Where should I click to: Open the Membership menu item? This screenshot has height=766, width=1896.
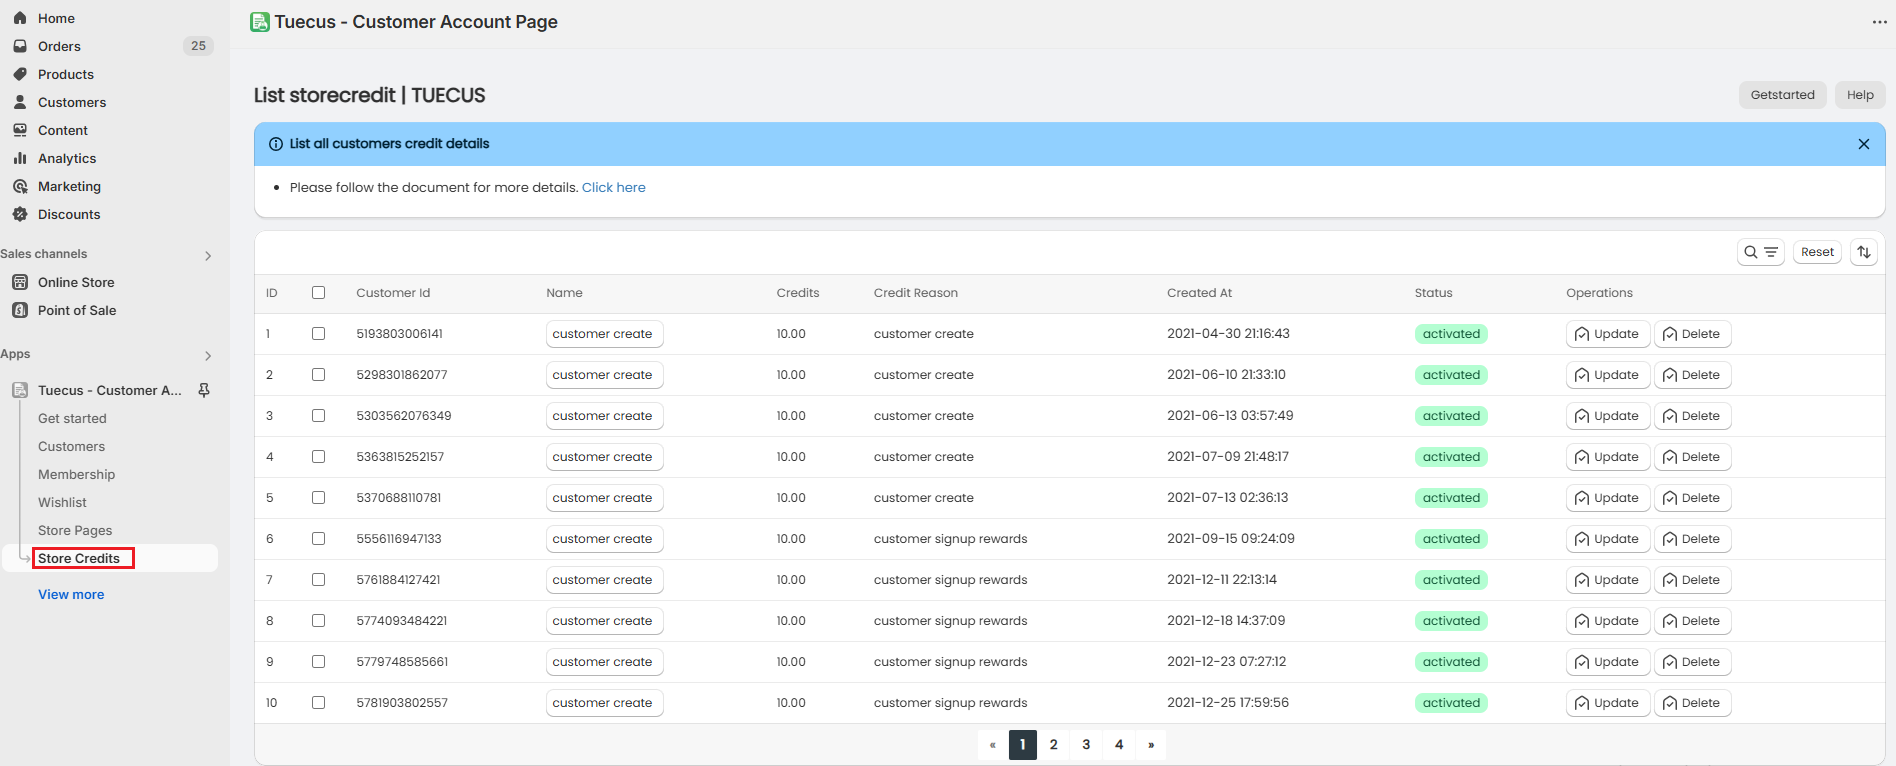tap(76, 474)
